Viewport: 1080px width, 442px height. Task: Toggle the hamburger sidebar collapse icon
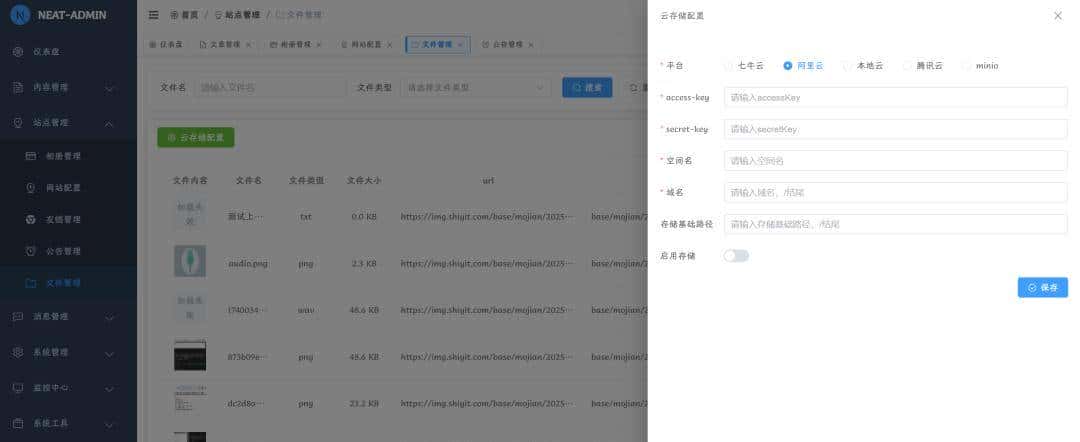[154, 14]
